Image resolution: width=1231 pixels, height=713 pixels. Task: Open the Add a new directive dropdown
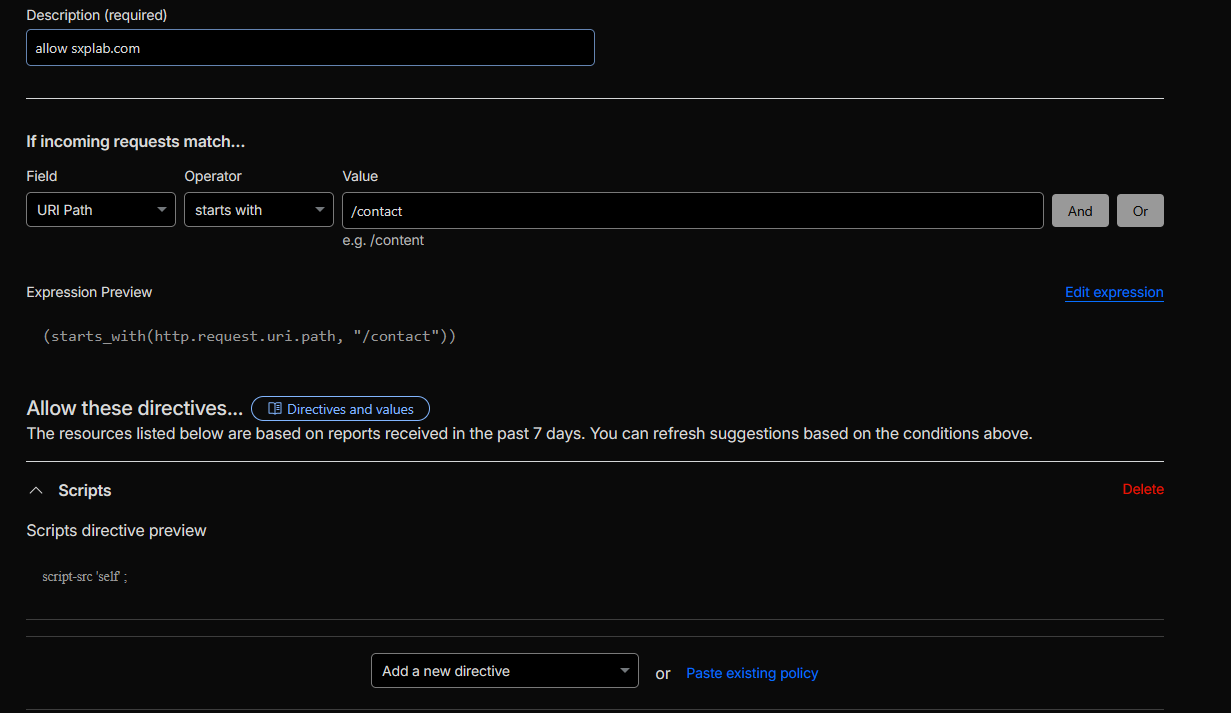point(504,670)
